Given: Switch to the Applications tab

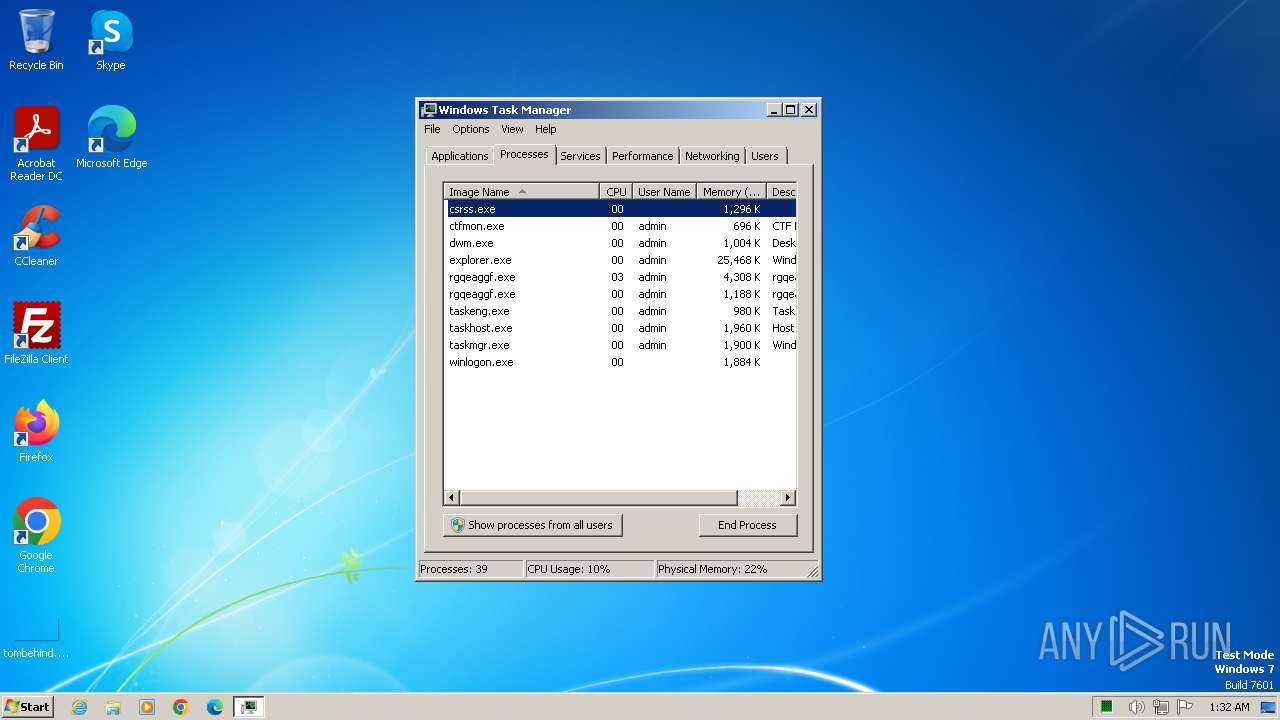Looking at the screenshot, I should [x=460, y=156].
